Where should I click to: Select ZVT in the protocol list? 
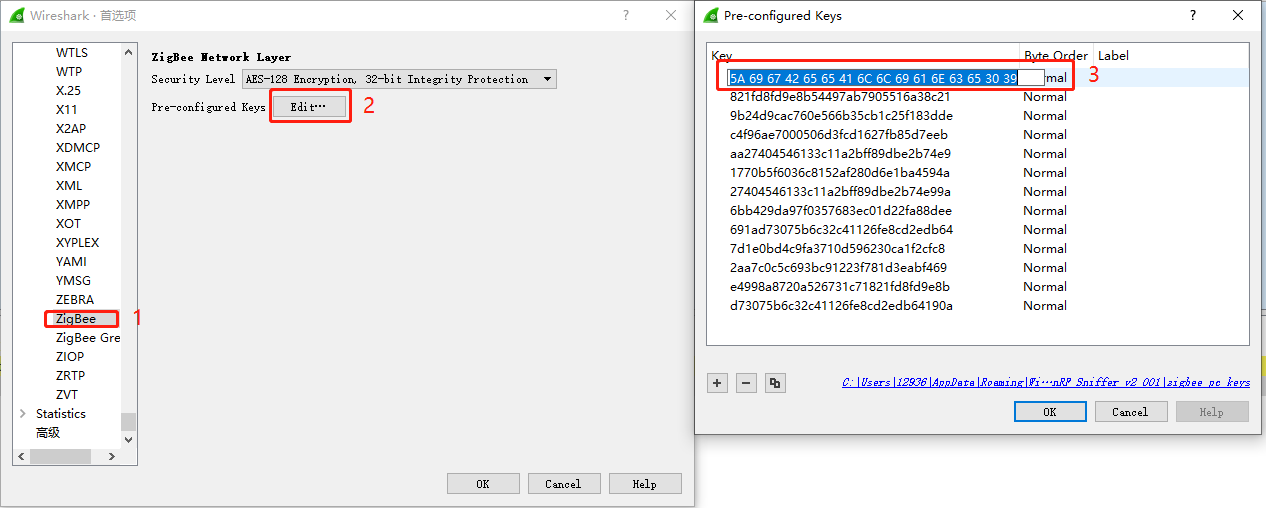pyautogui.click(x=67, y=394)
